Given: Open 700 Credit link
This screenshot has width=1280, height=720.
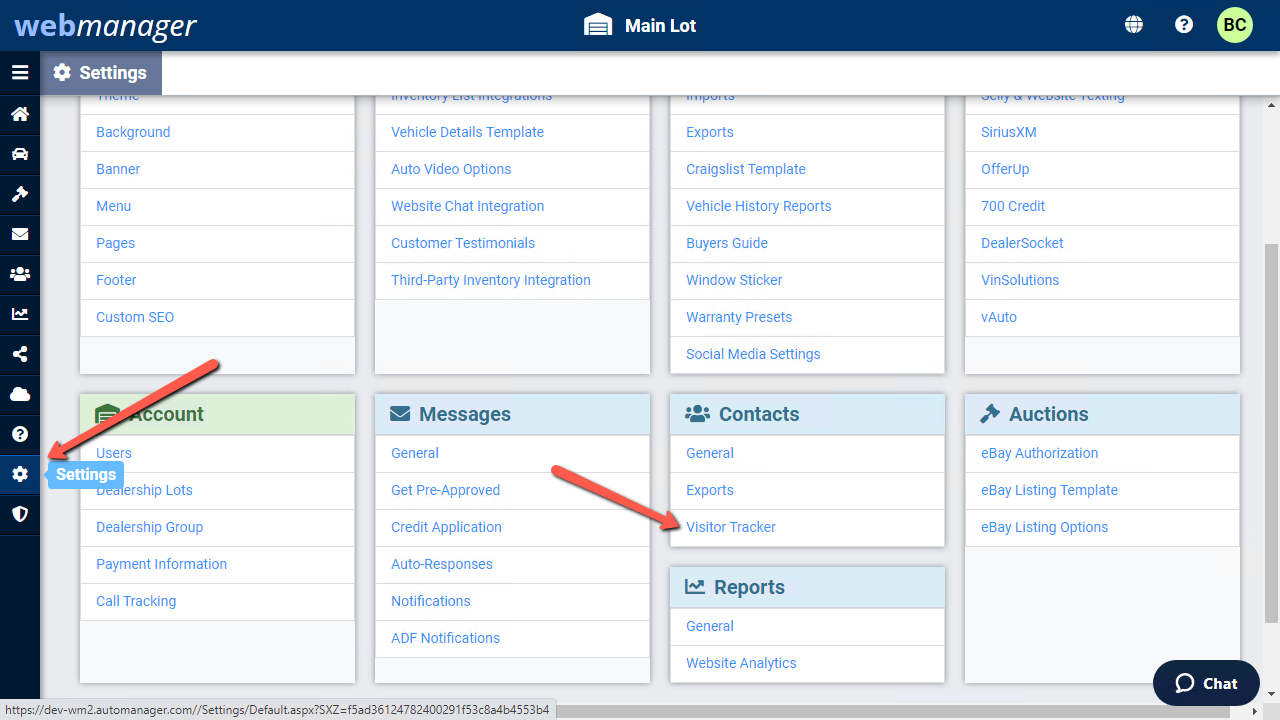Looking at the screenshot, I should click(1013, 206).
